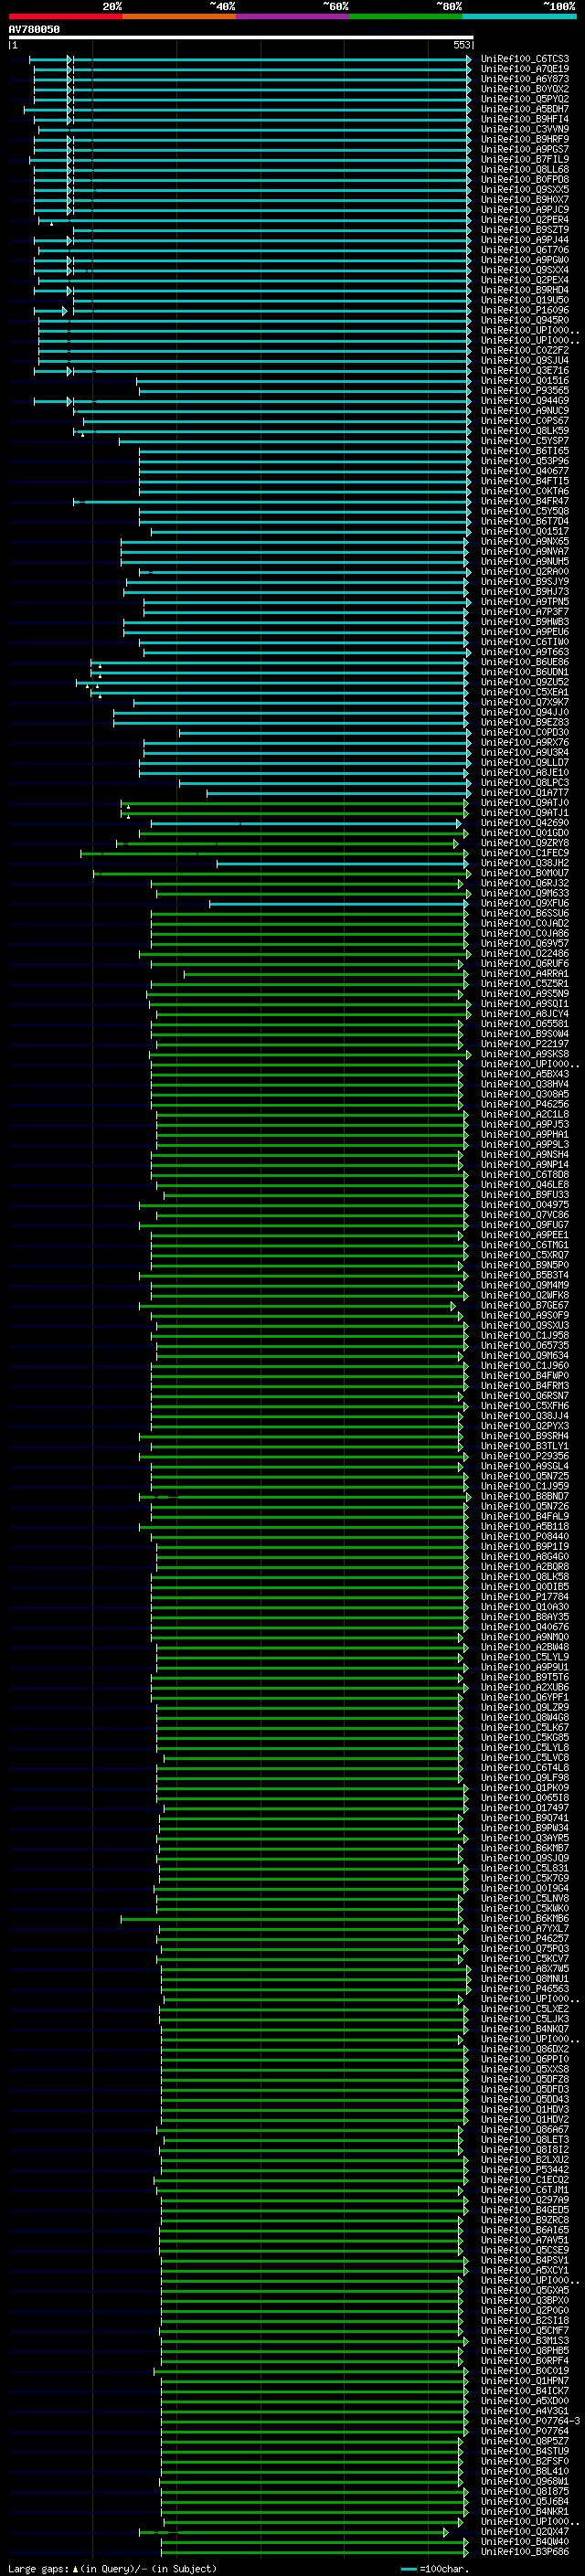Click the UniRef100_C0Z2F2 label
The image size is (585, 2576).
[525, 350]
